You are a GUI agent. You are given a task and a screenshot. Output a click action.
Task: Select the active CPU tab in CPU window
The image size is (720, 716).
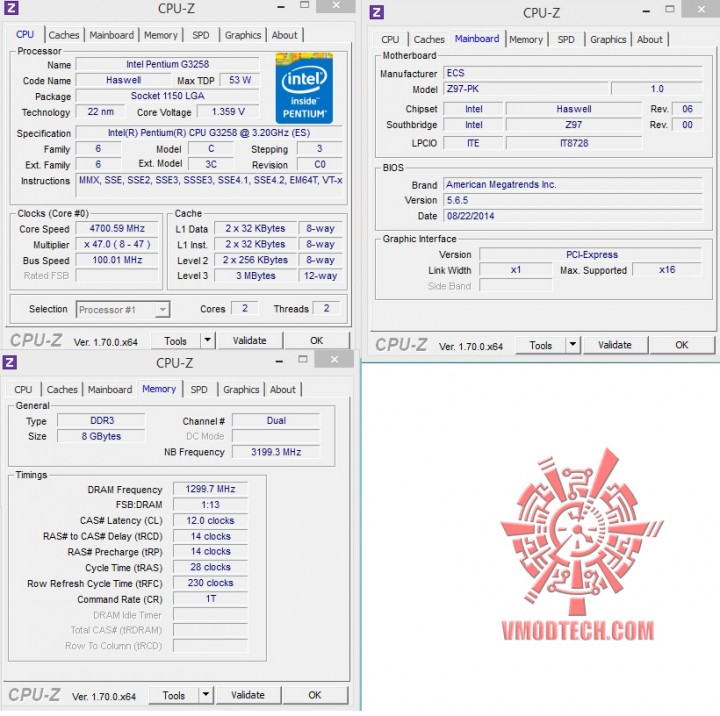25,34
